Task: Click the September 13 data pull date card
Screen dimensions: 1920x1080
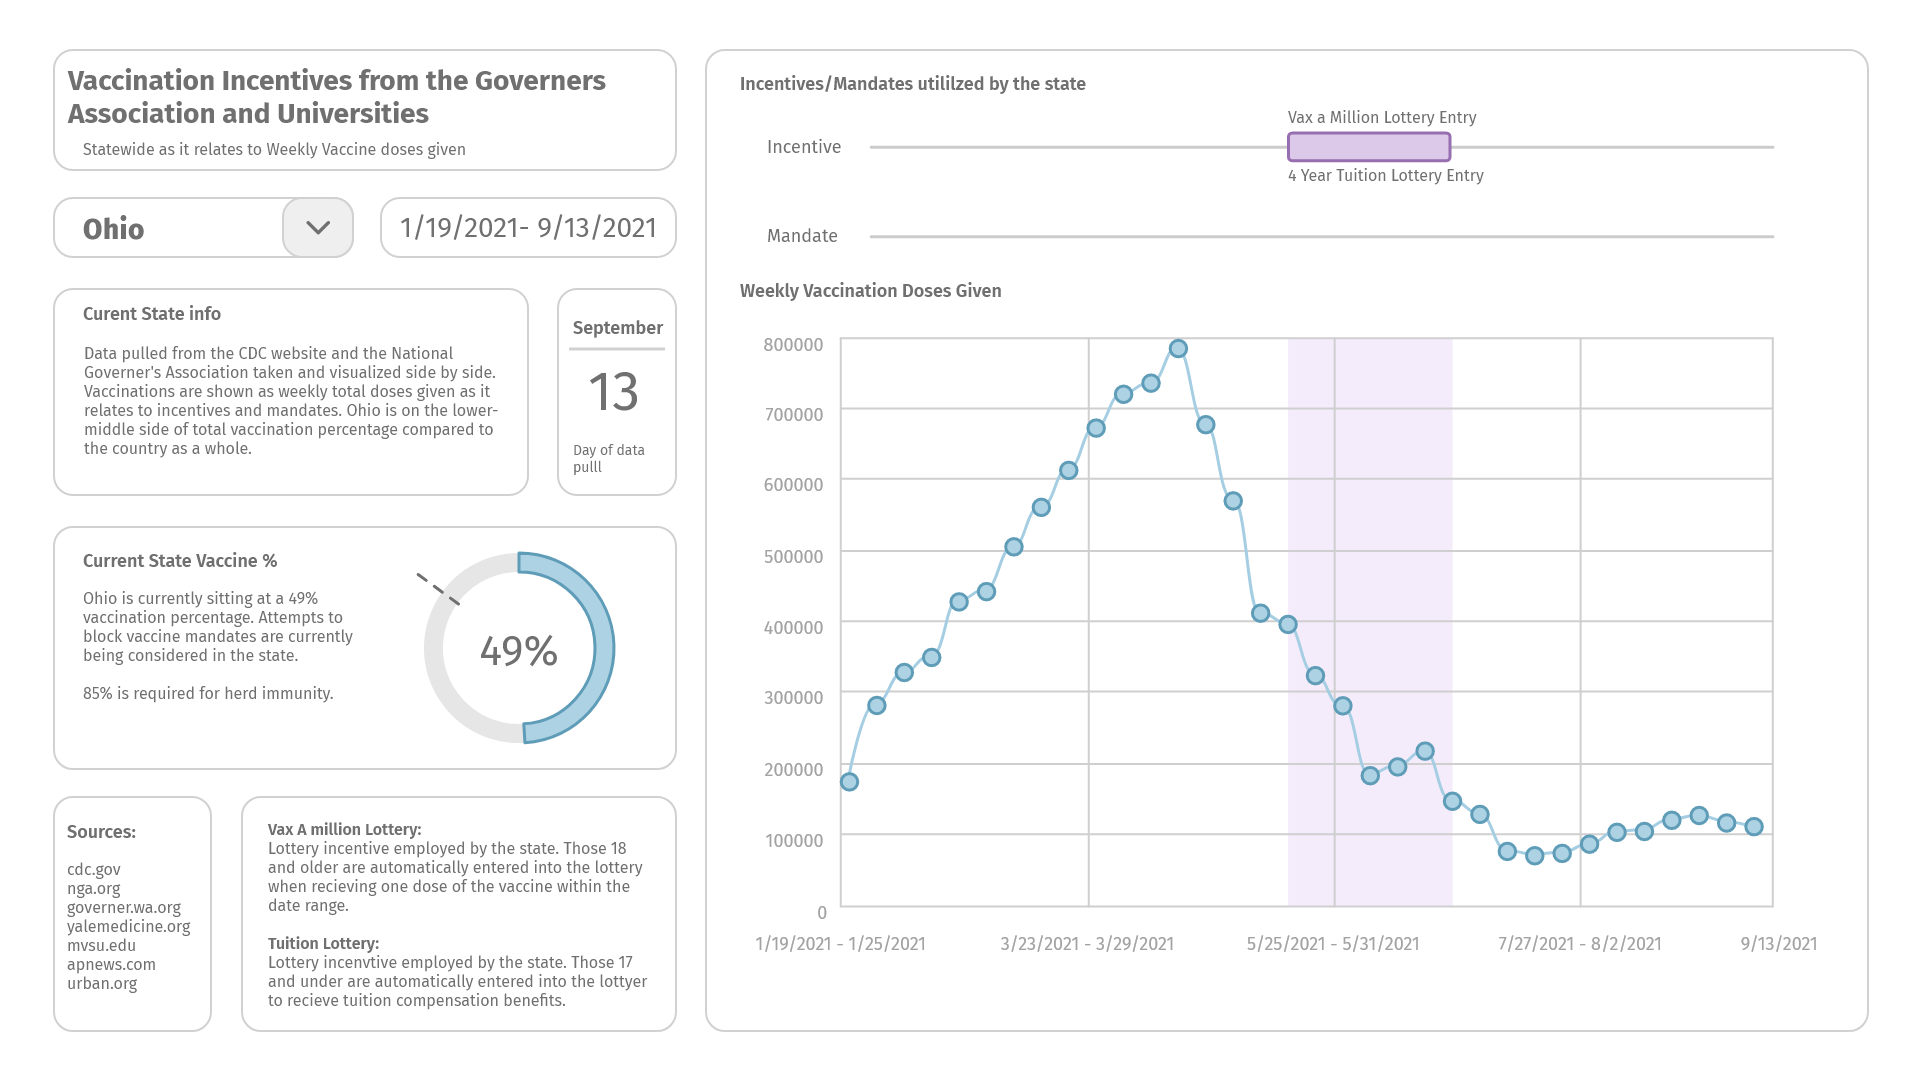Action: [617, 392]
